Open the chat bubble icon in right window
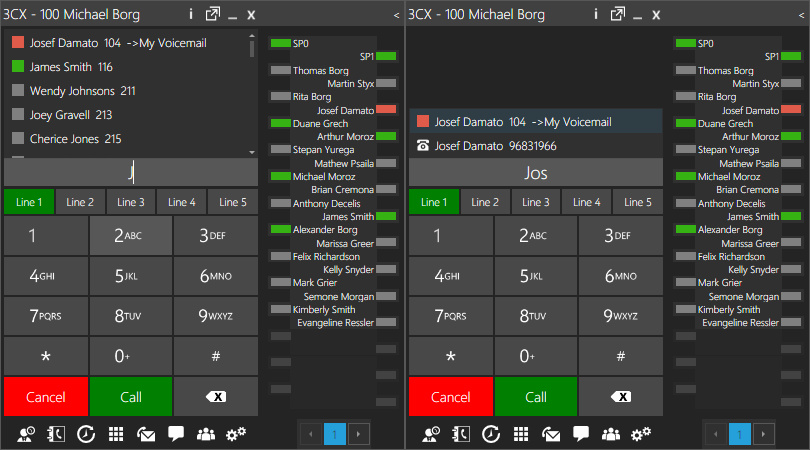The image size is (810, 450). click(x=581, y=434)
